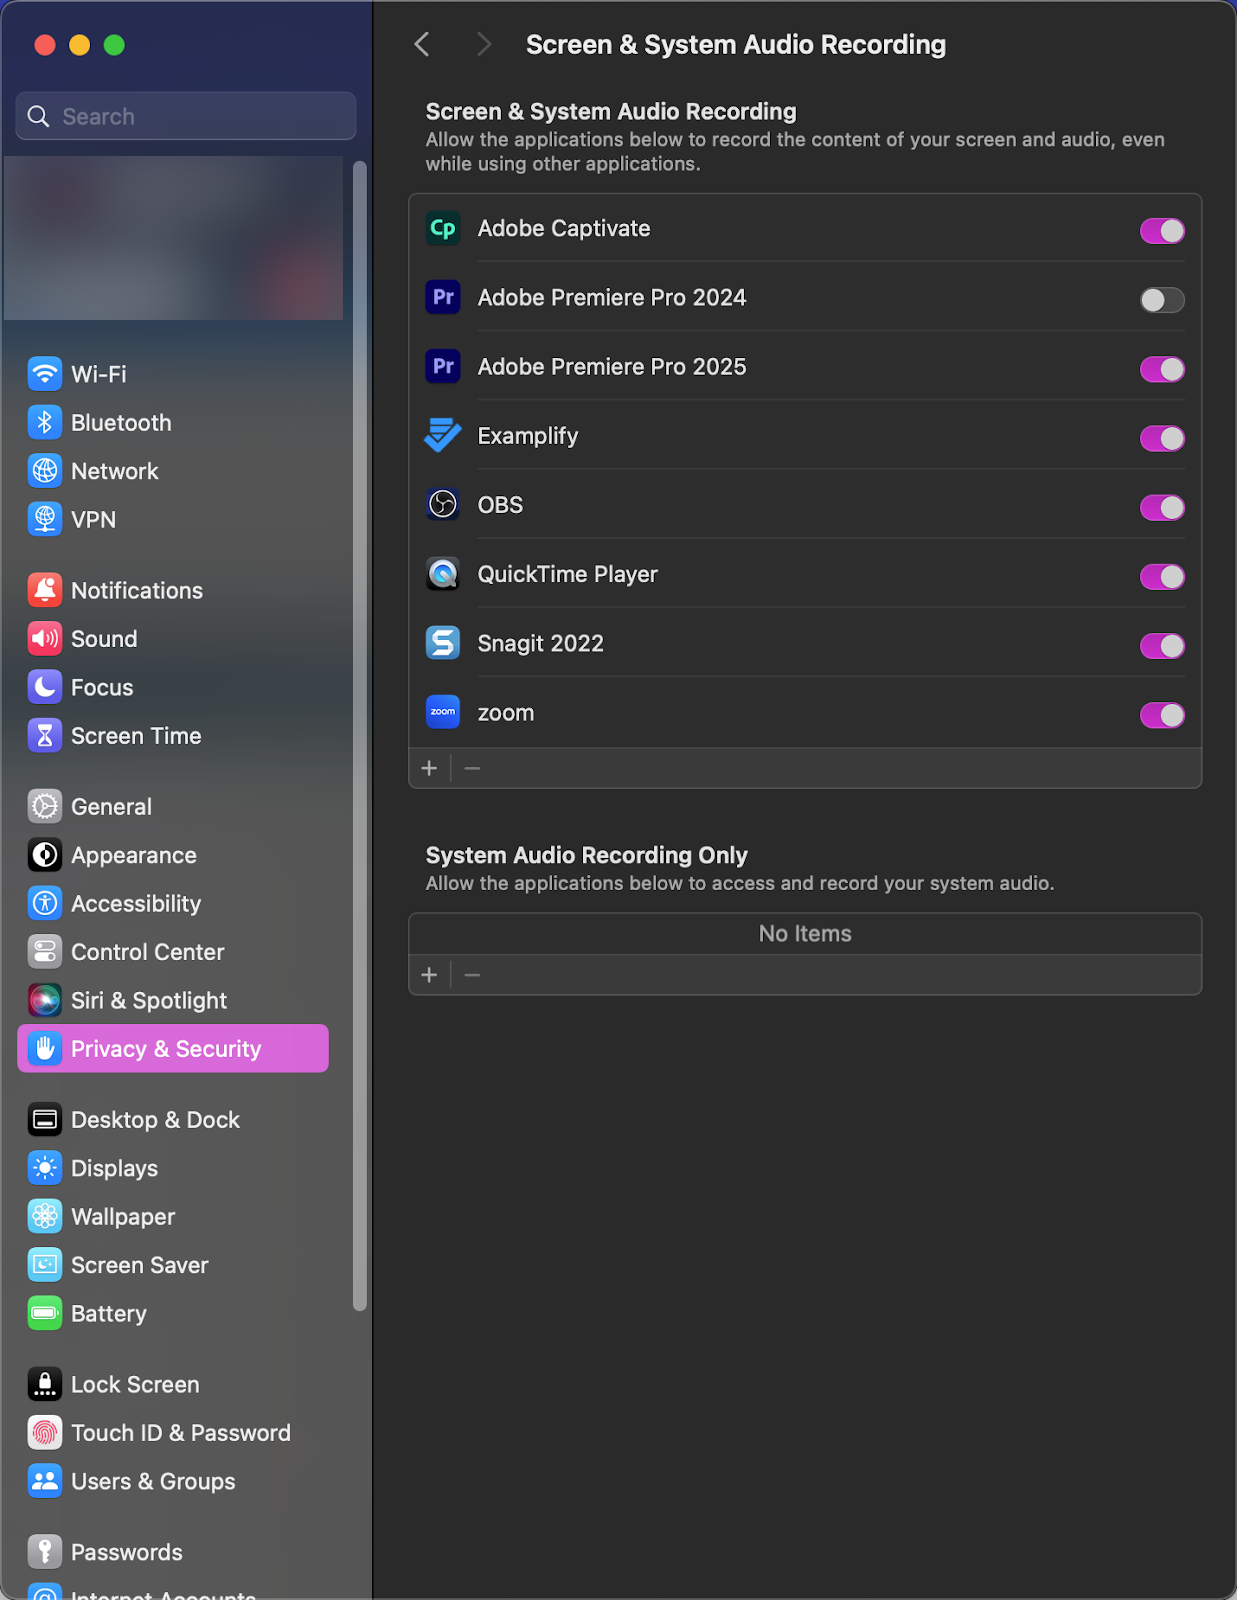Click the Touch ID fingerprint icon

45,1433
